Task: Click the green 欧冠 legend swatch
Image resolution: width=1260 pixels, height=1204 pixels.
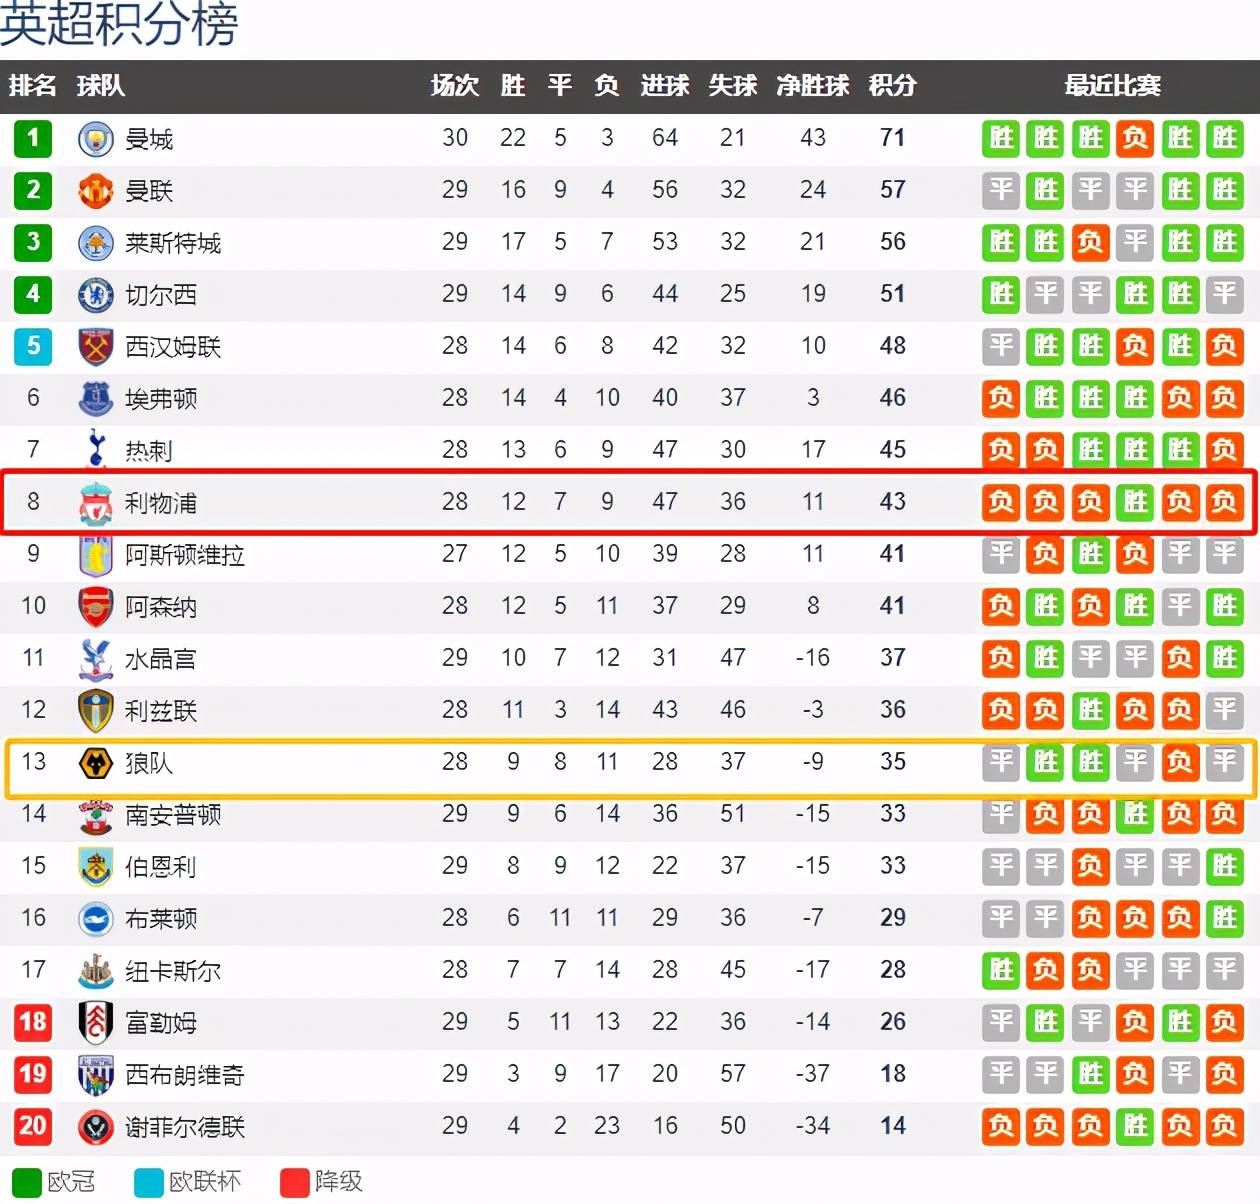Action: point(27,1182)
